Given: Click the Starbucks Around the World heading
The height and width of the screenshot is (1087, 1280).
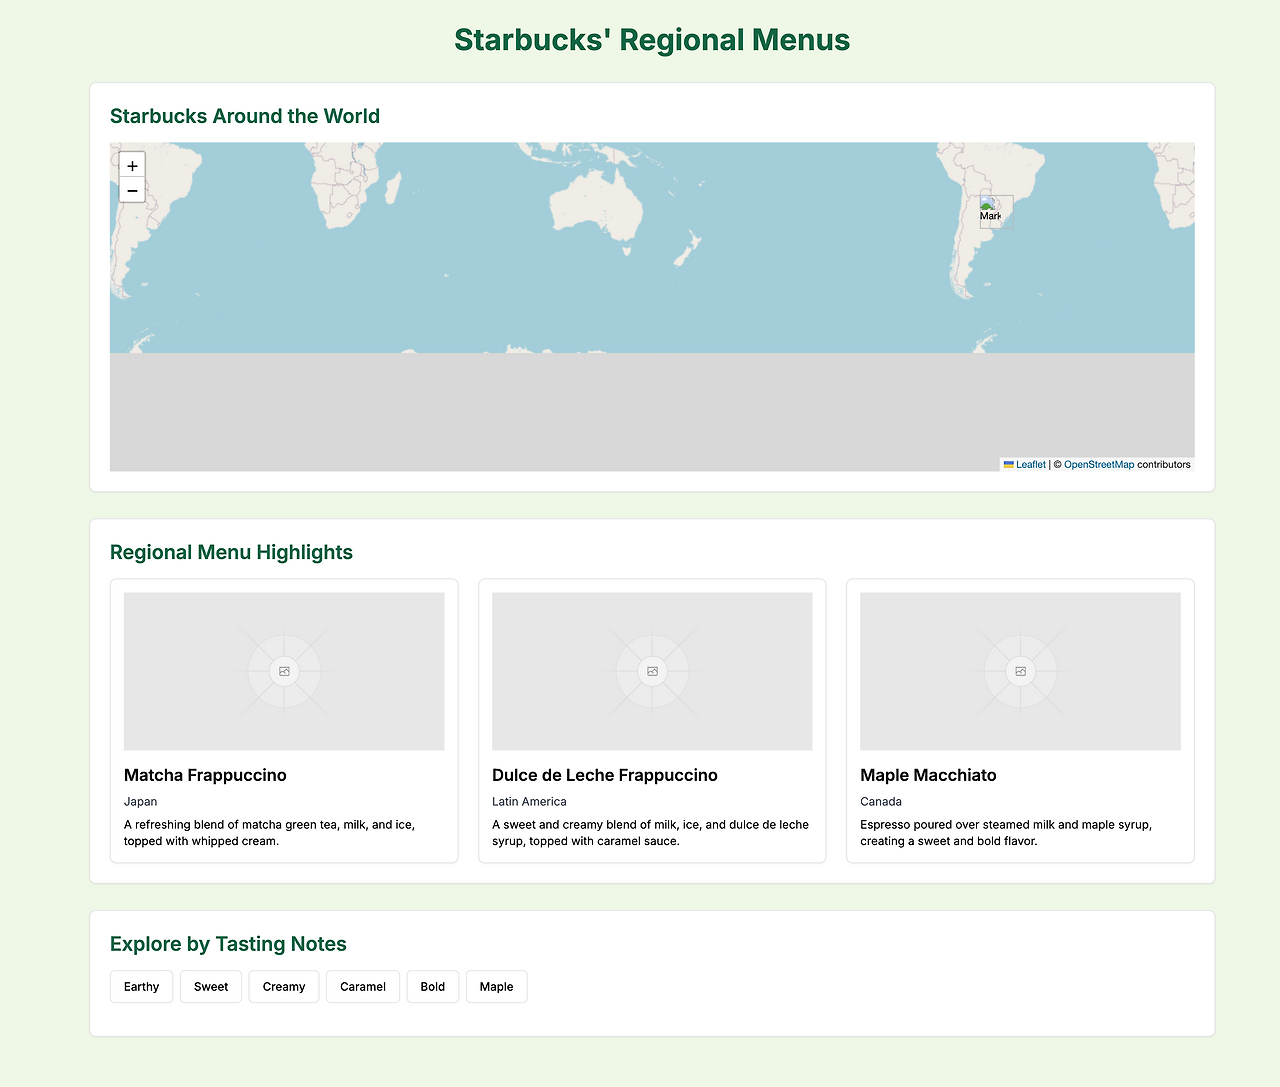Looking at the screenshot, I should [x=245, y=116].
